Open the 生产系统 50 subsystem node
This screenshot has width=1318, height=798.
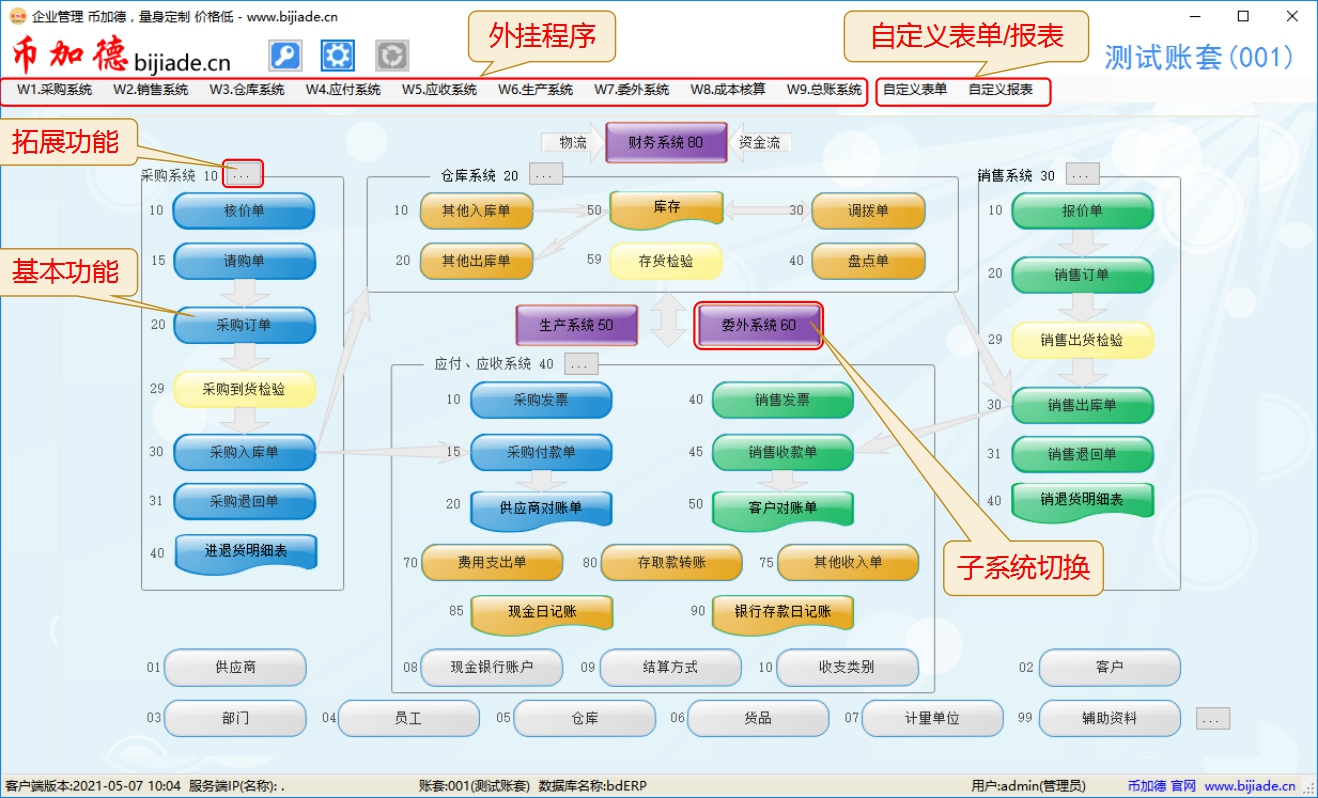pyautogui.click(x=577, y=325)
